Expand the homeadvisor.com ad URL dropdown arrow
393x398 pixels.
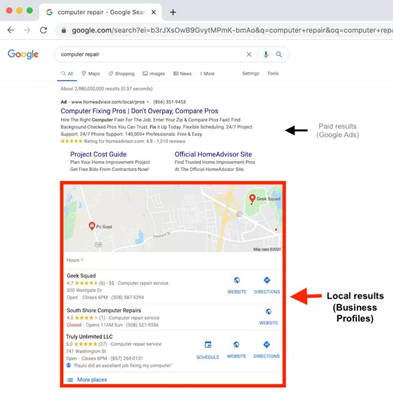pos(148,102)
